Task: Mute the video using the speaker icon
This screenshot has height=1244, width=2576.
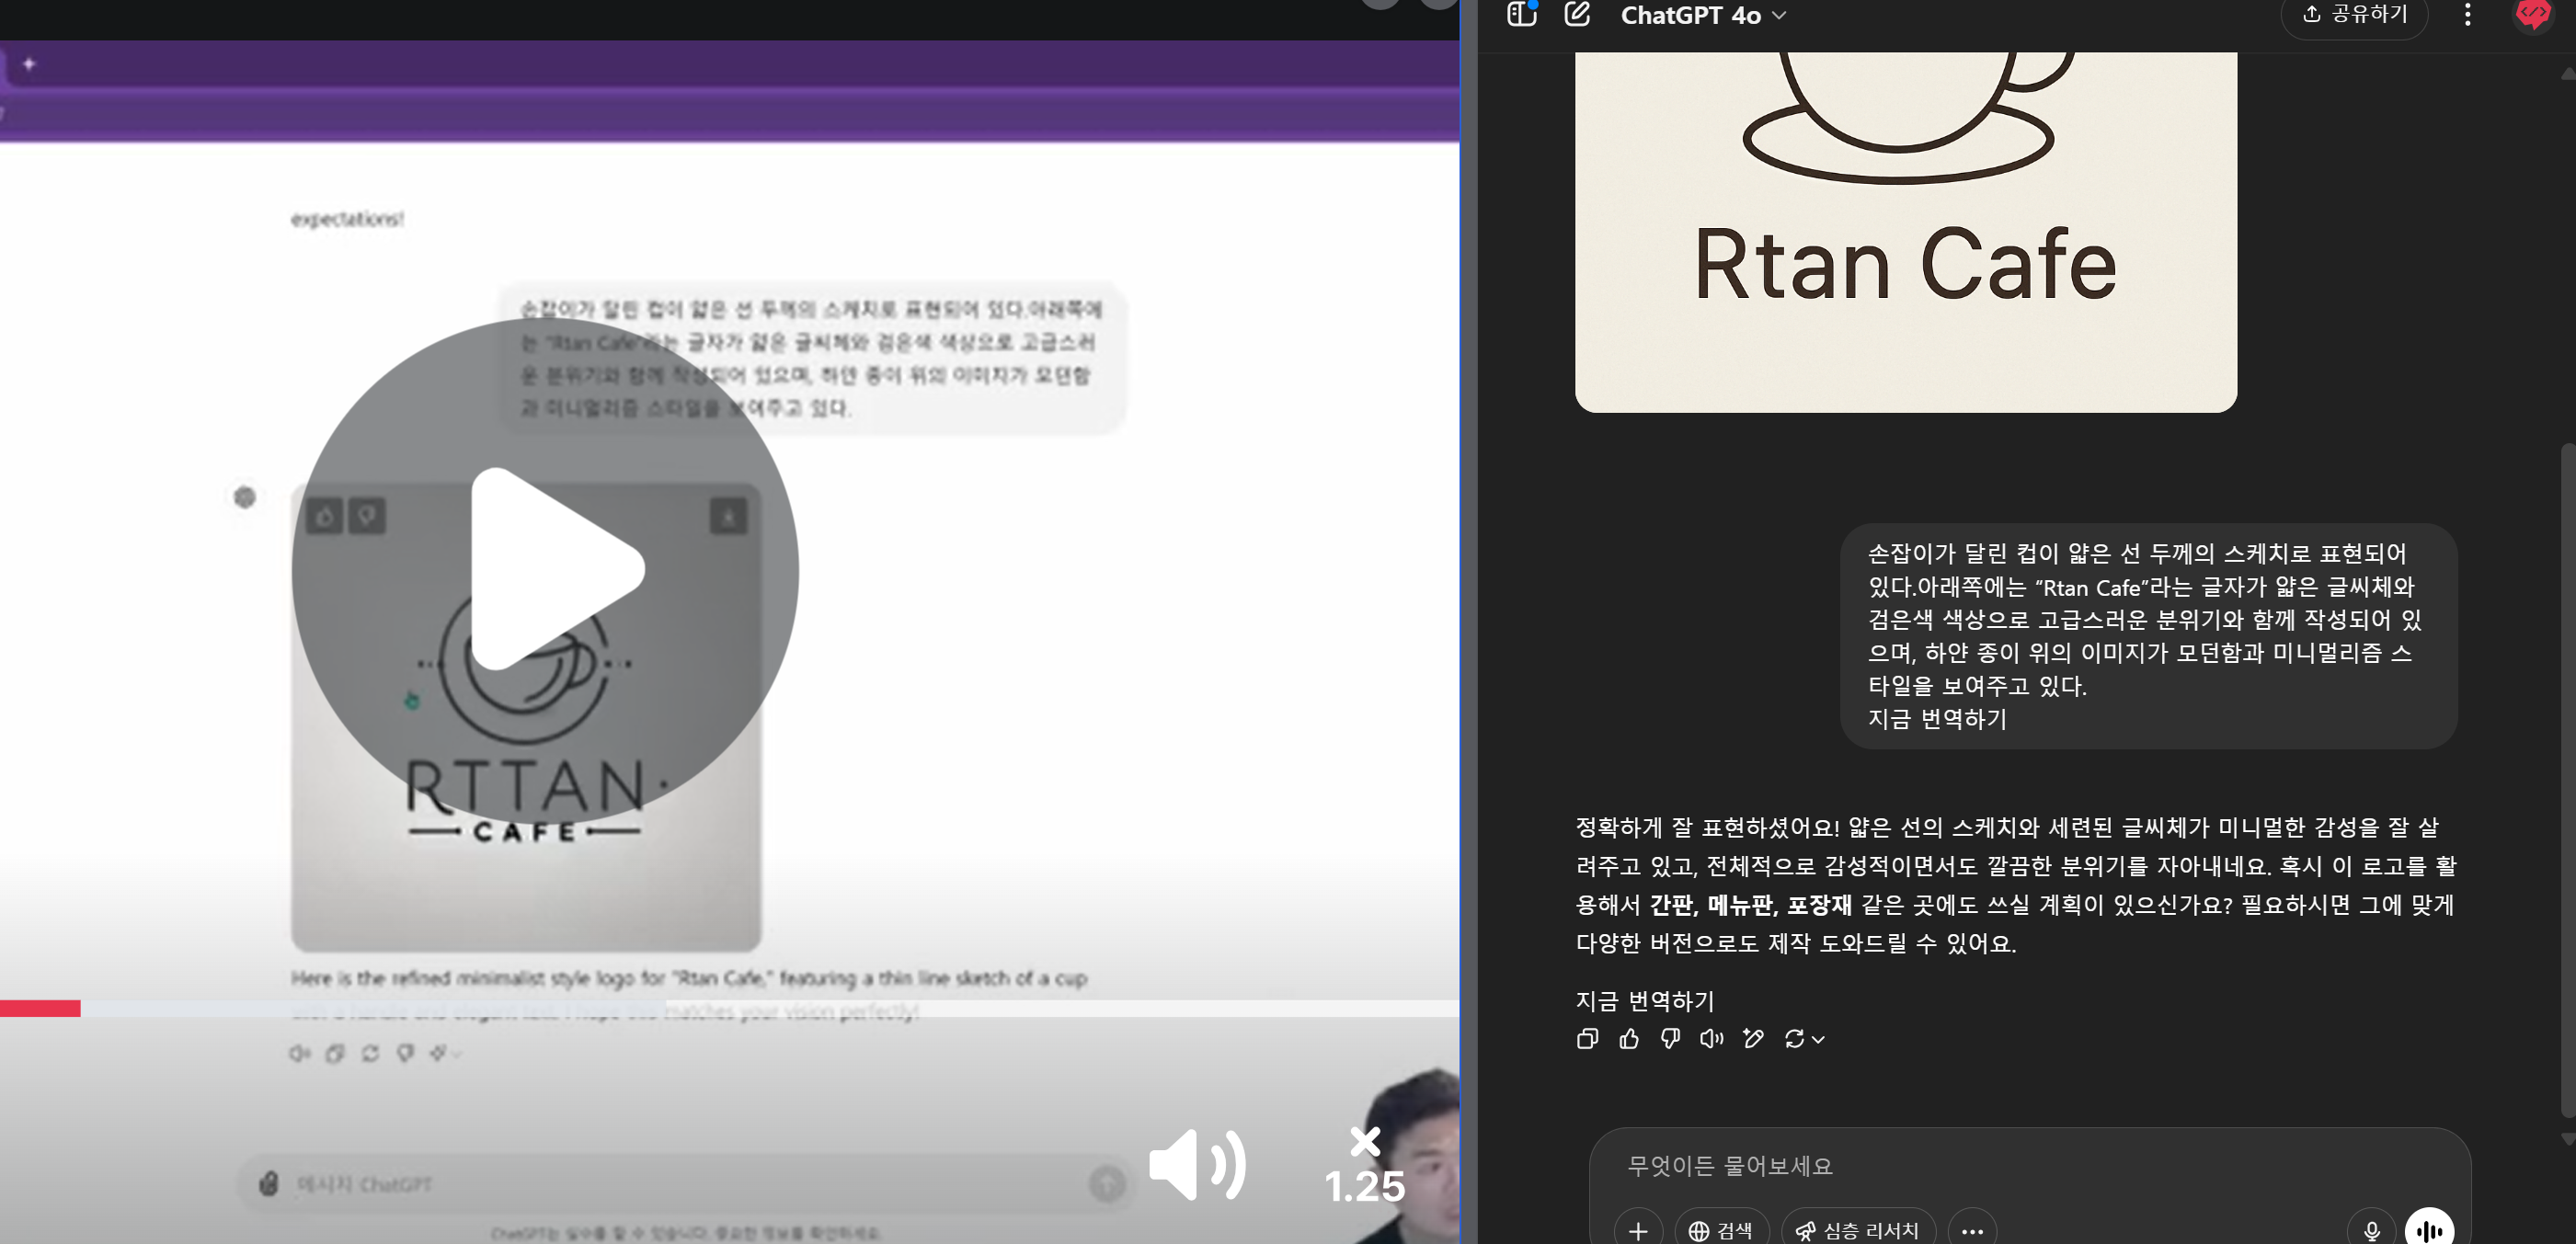Action: [1197, 1164]
